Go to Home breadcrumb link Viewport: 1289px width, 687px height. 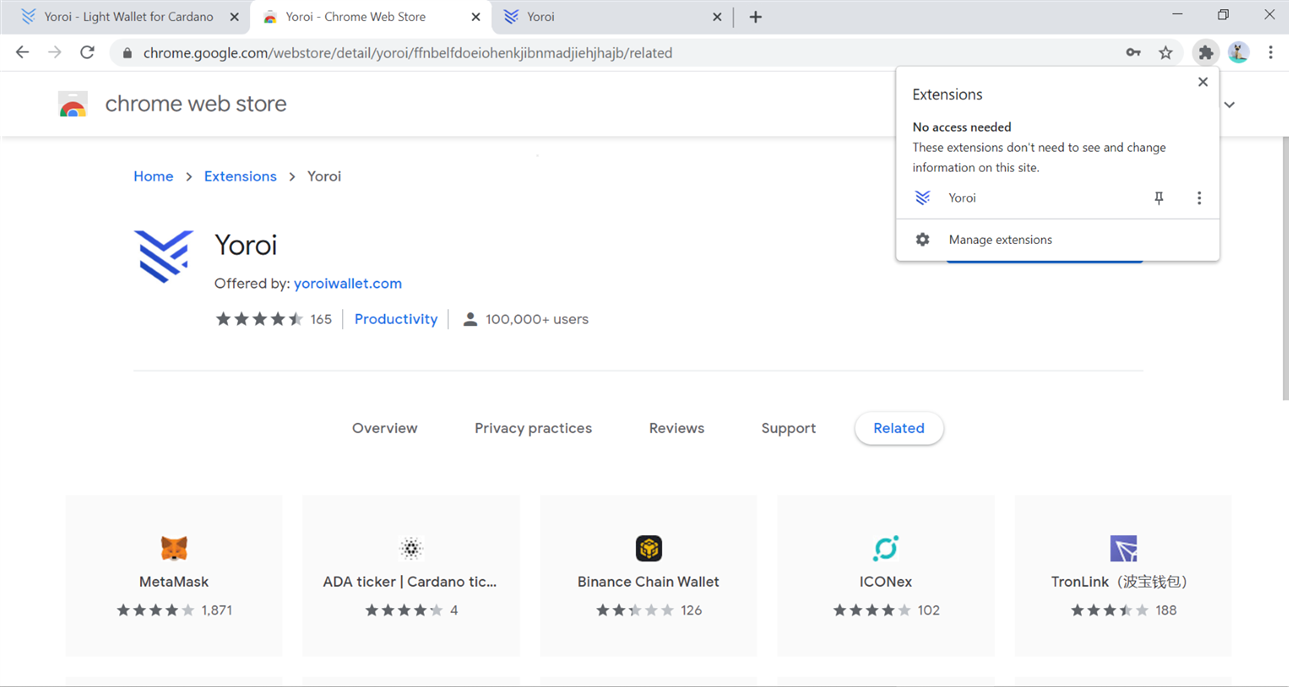coord(154,176)
